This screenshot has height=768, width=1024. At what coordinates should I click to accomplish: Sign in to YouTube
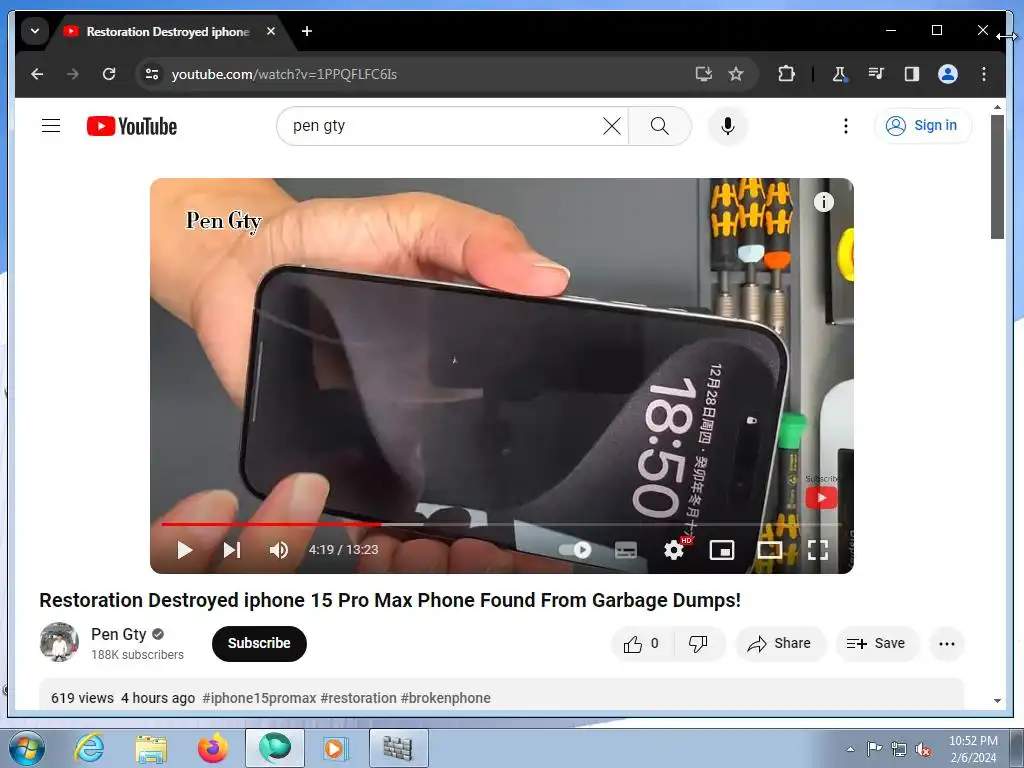[922, 125]
